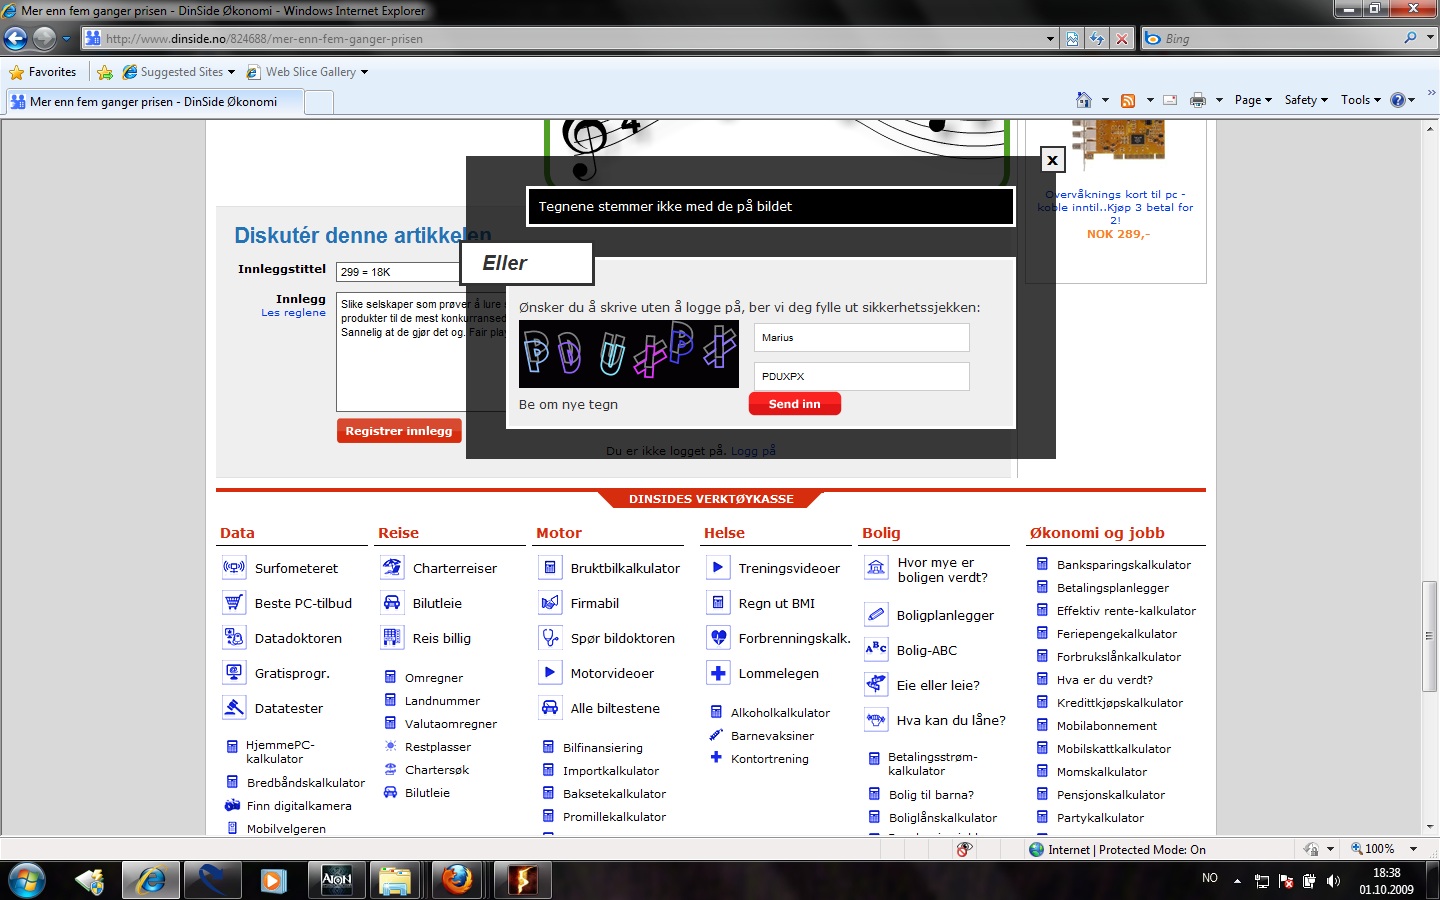Screen dimensions: 1440x900
Task: Click the Bing search magnifier icon
Action: (1410, 38)
